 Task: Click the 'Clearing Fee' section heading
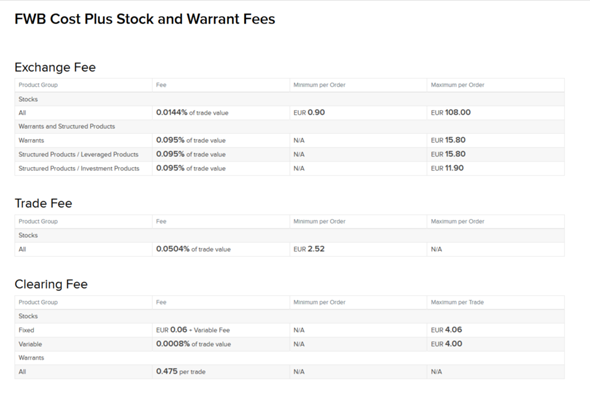(x=51, y=284)
